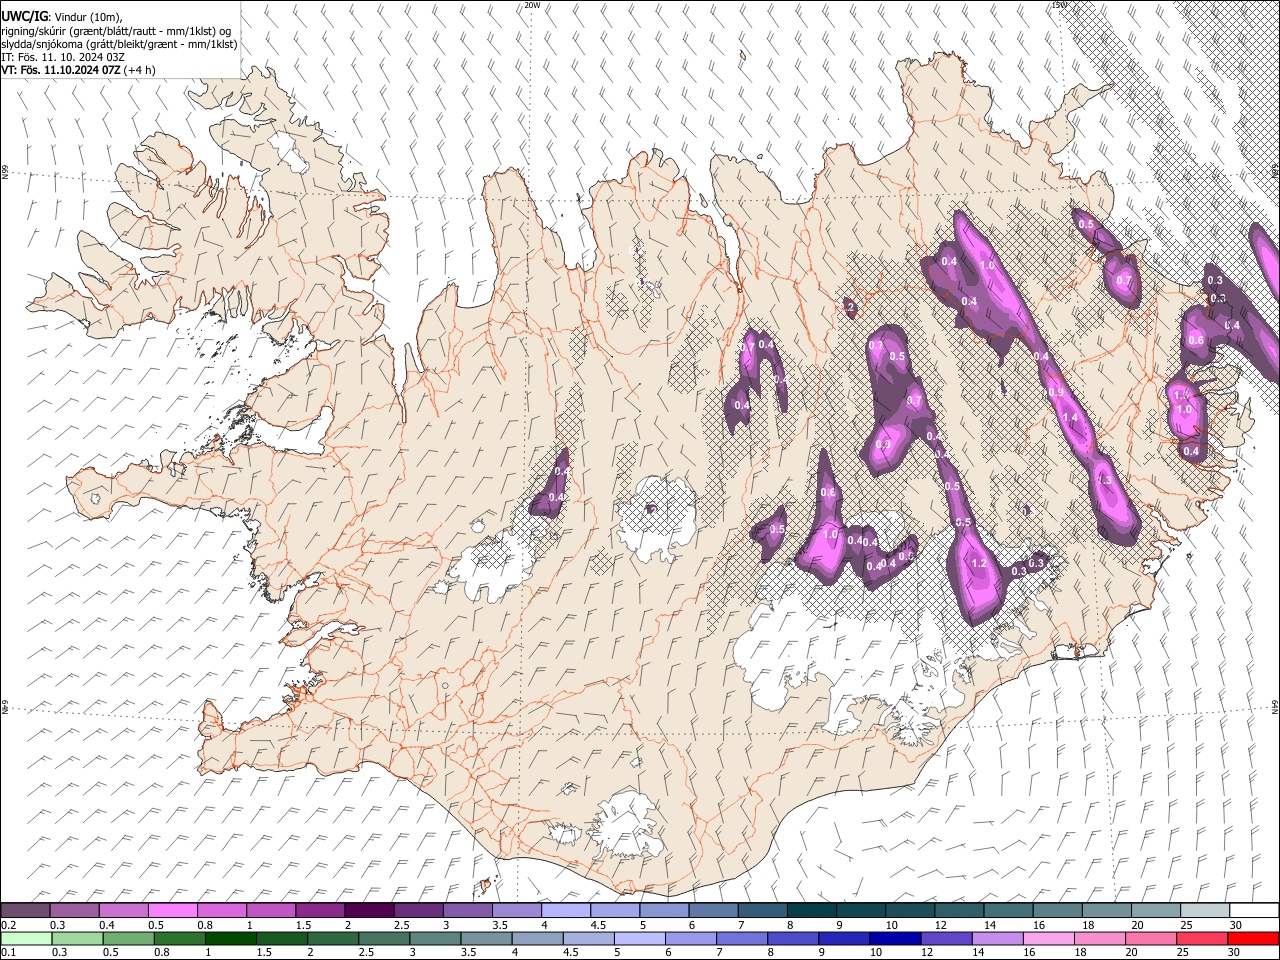Viewport: 1280px width, 960px height.
Task: Click the snow scale swatch starting at 3.5
Action: point(516,911)
